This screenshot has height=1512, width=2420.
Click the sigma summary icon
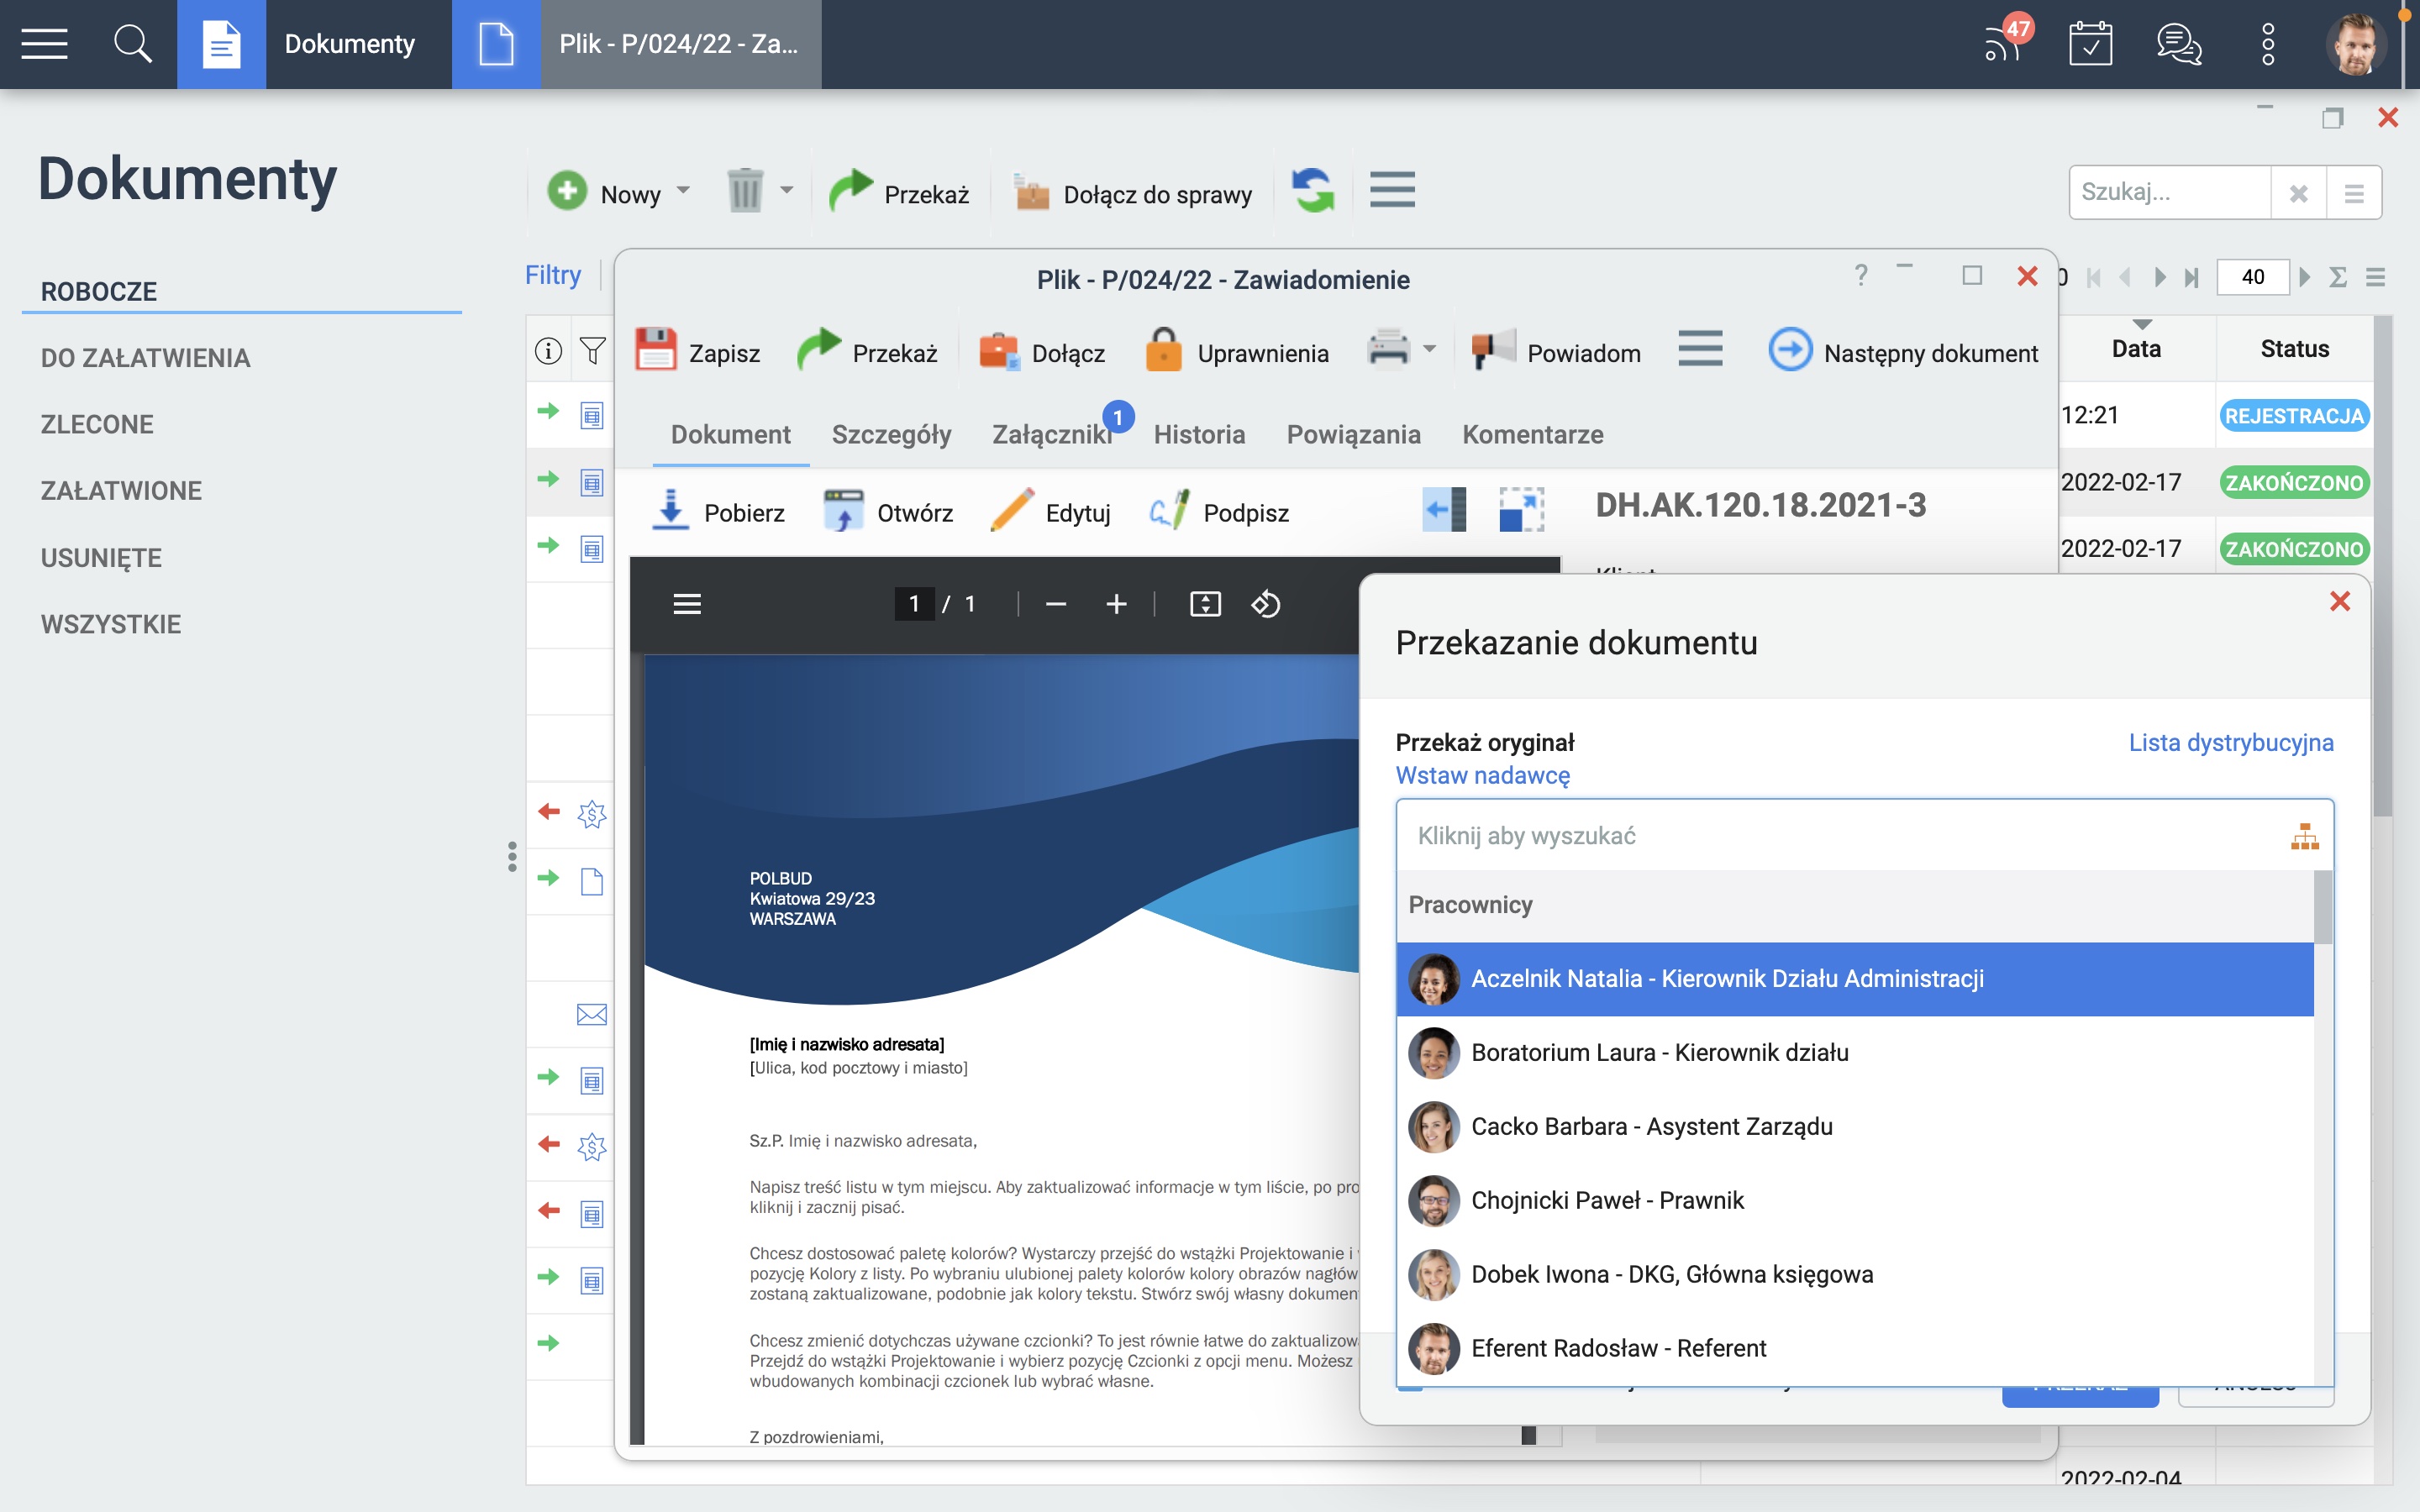[x=2338, y=277]
